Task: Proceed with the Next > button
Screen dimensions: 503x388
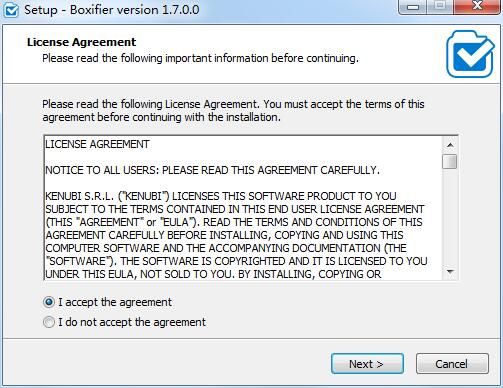Action: (x=367, y=364)
